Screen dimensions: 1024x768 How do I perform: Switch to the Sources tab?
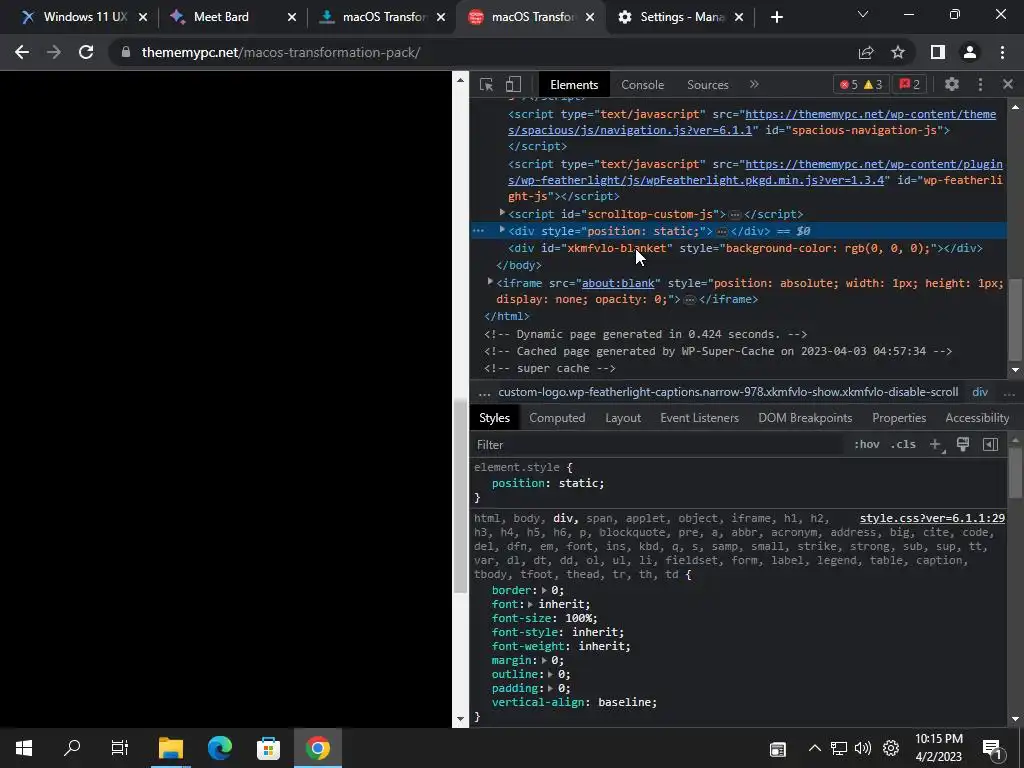pyautogui.click(x=707, y=85)
